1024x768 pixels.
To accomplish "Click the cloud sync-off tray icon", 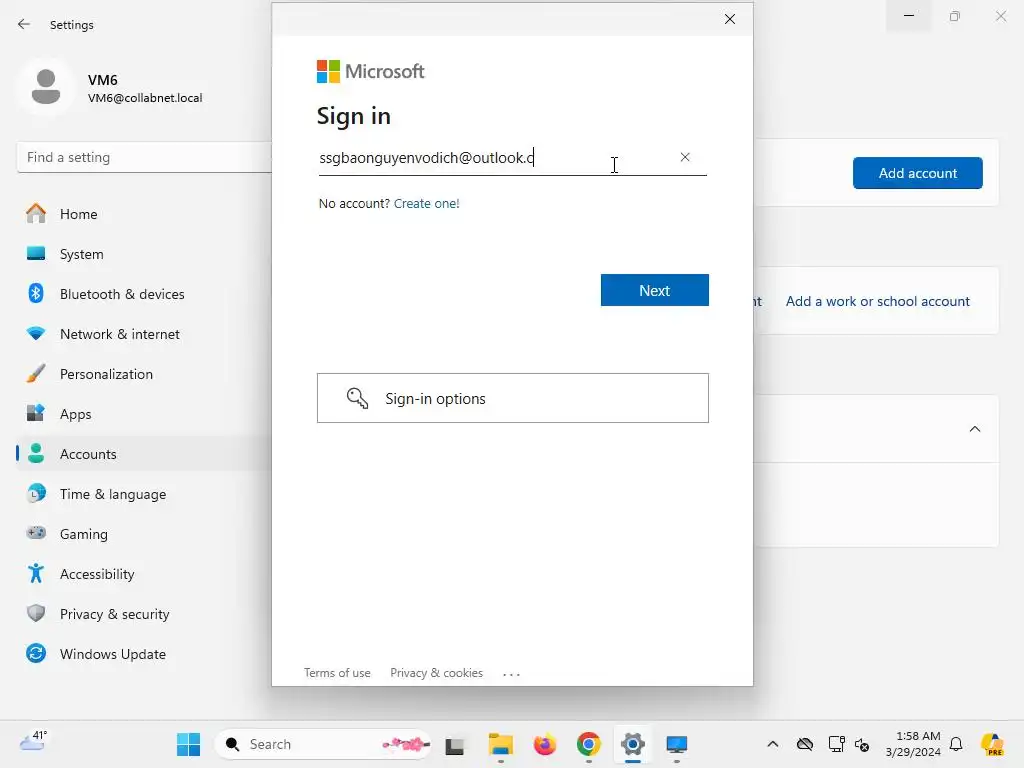I will [805, 744].
